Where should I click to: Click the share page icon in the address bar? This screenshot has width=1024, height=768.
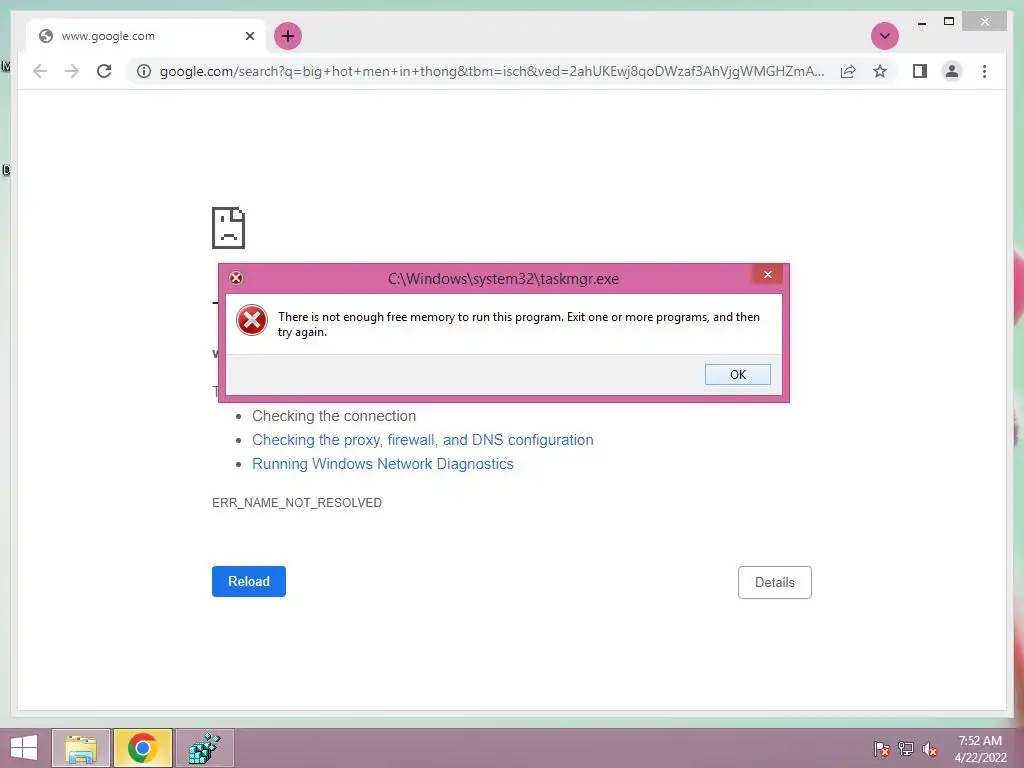coord(848,71)
